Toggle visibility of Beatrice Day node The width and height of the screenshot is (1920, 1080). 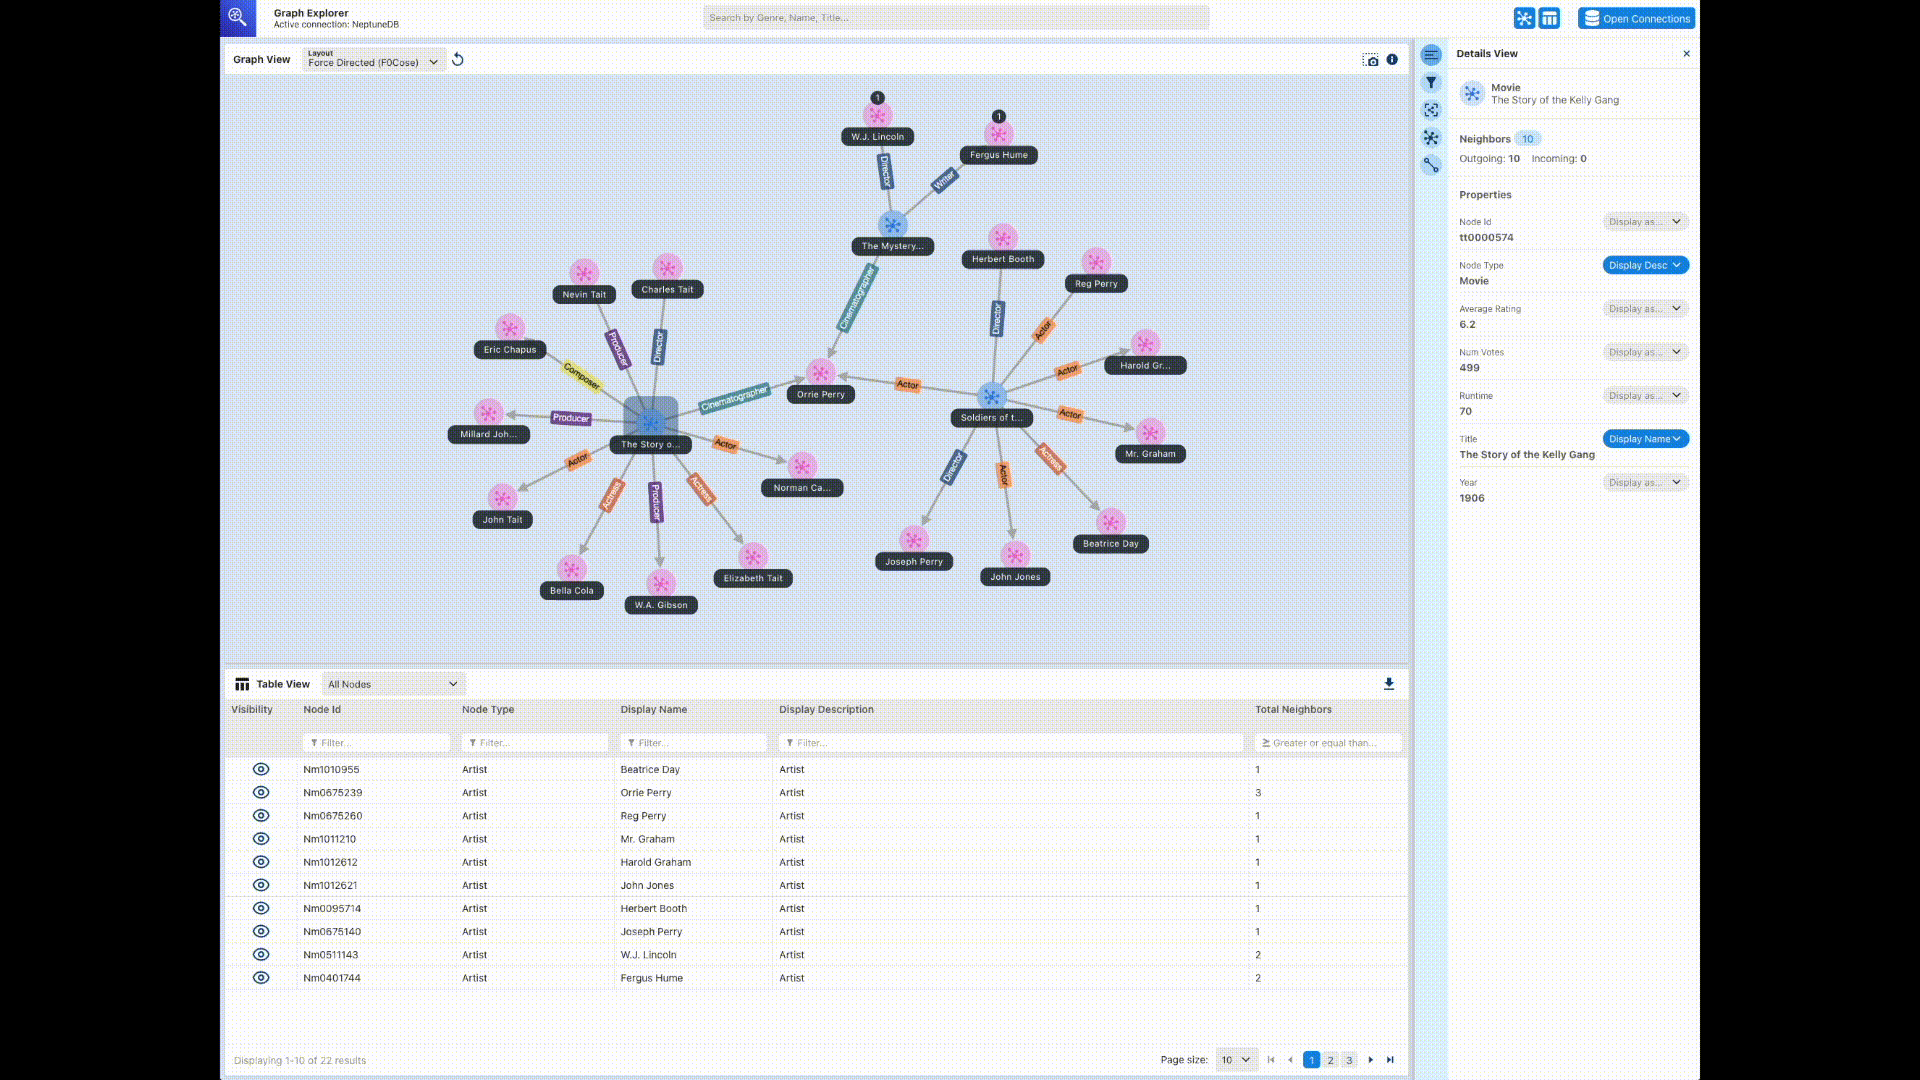260,769
